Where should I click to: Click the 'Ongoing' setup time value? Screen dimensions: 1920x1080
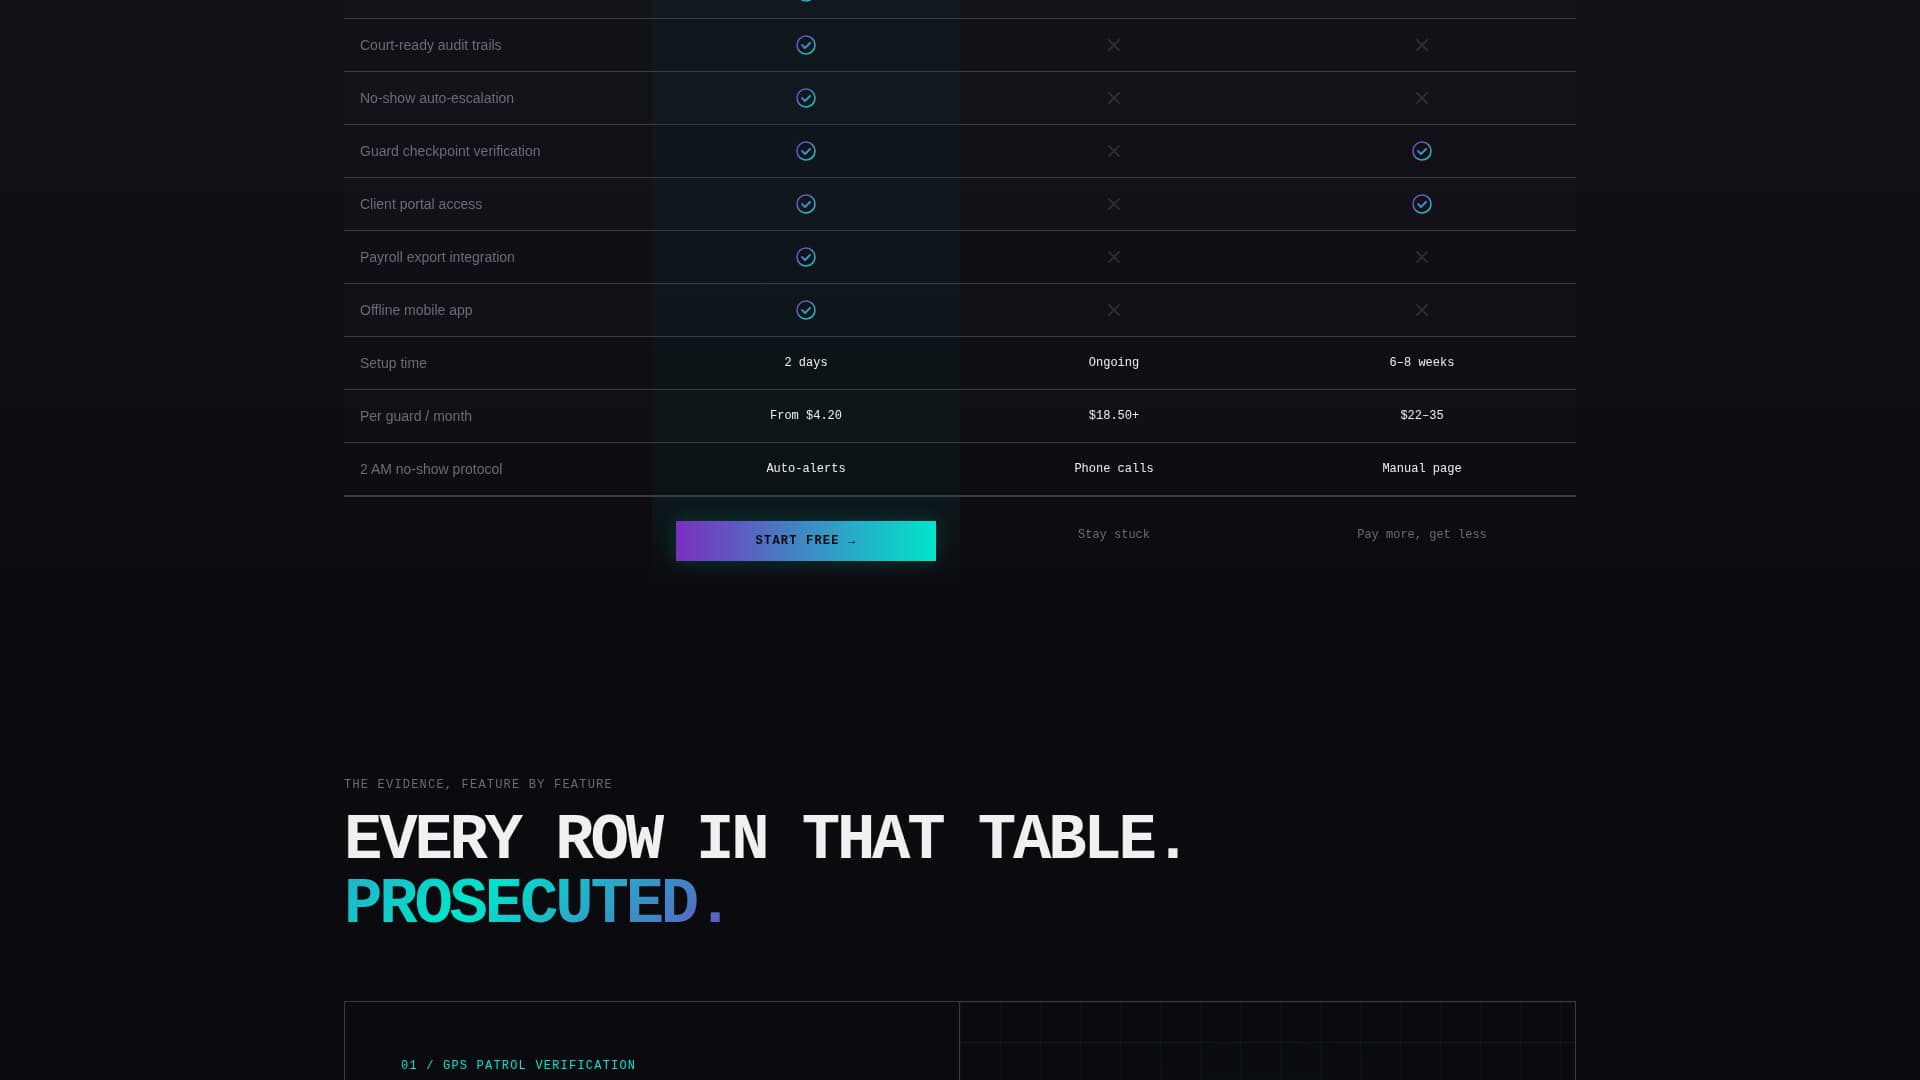(1114, 363)
